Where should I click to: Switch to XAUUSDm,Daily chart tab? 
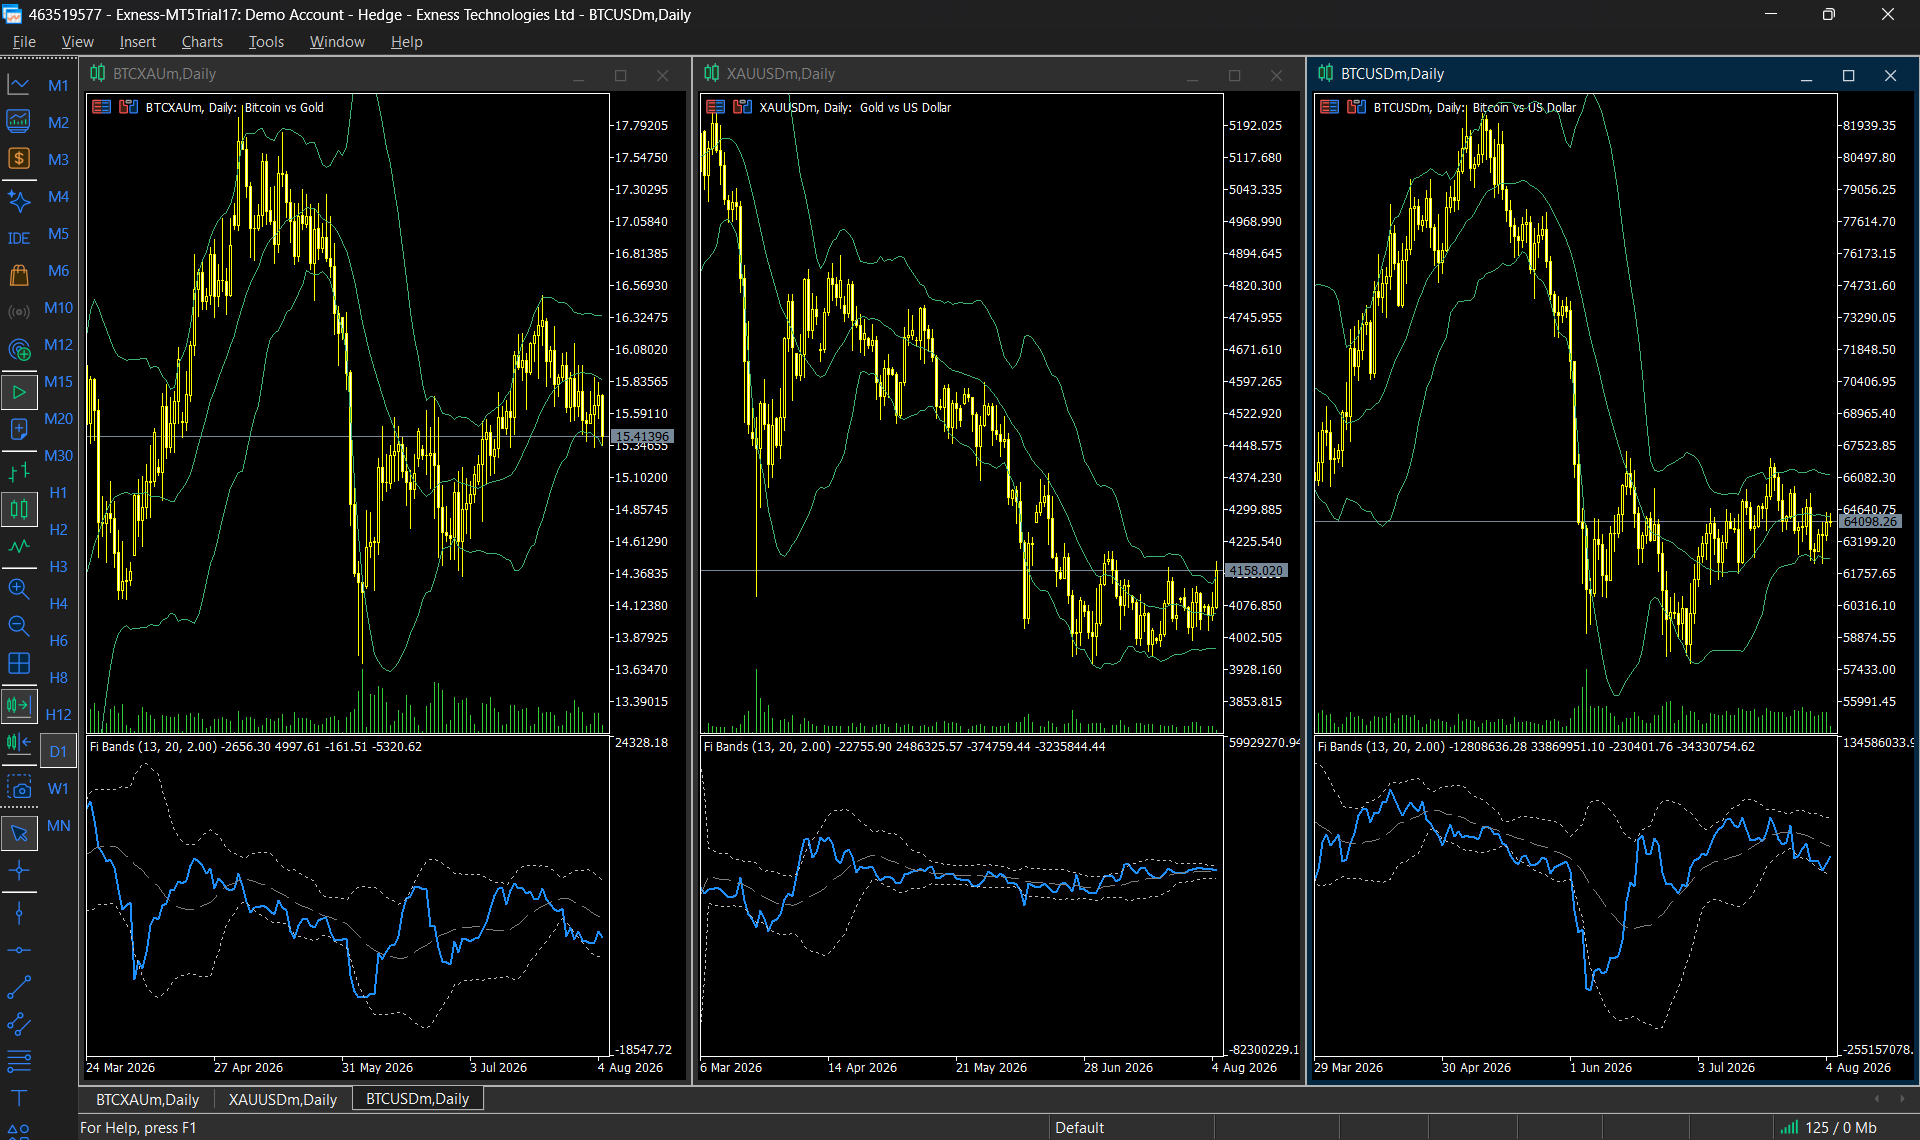pos(282,1099)
